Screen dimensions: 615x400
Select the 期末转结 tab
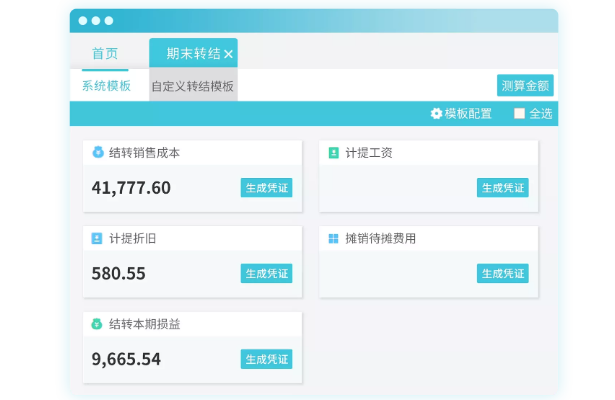click(x=193, y=53)
